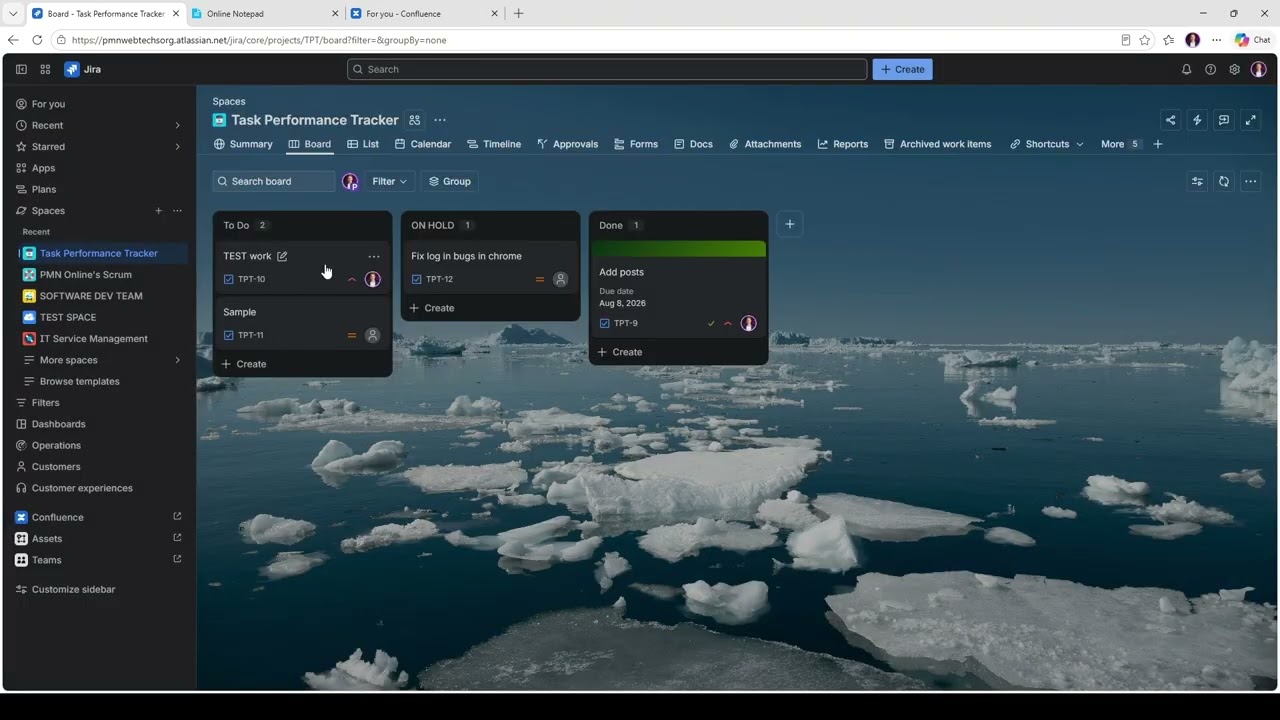Screen dimensions: 1280x720
Task: Open the Calendar tab
Action: 422,144
